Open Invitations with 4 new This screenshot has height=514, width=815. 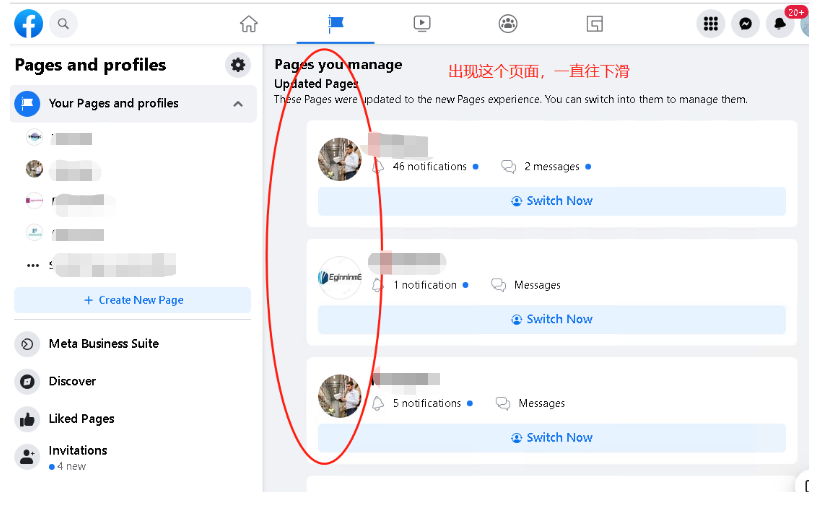click(x=77, y=457)
